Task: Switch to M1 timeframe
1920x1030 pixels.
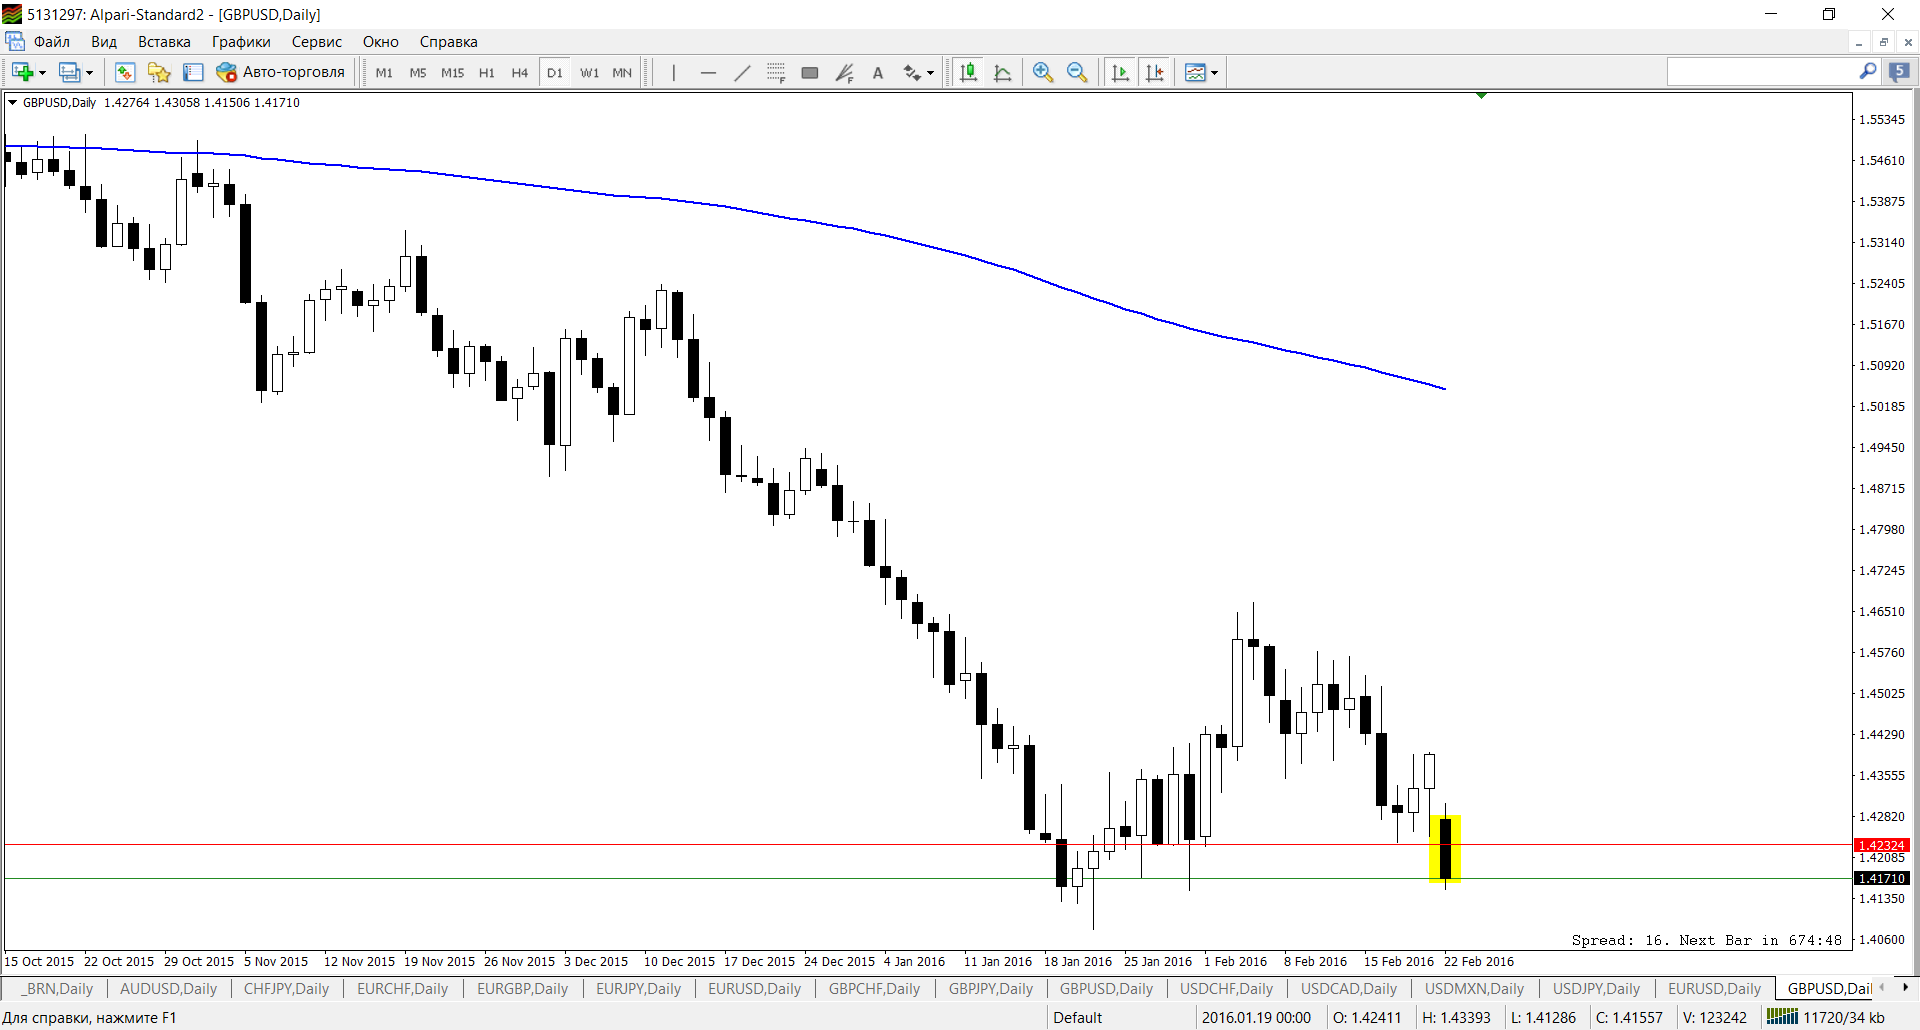Action: 384,72
